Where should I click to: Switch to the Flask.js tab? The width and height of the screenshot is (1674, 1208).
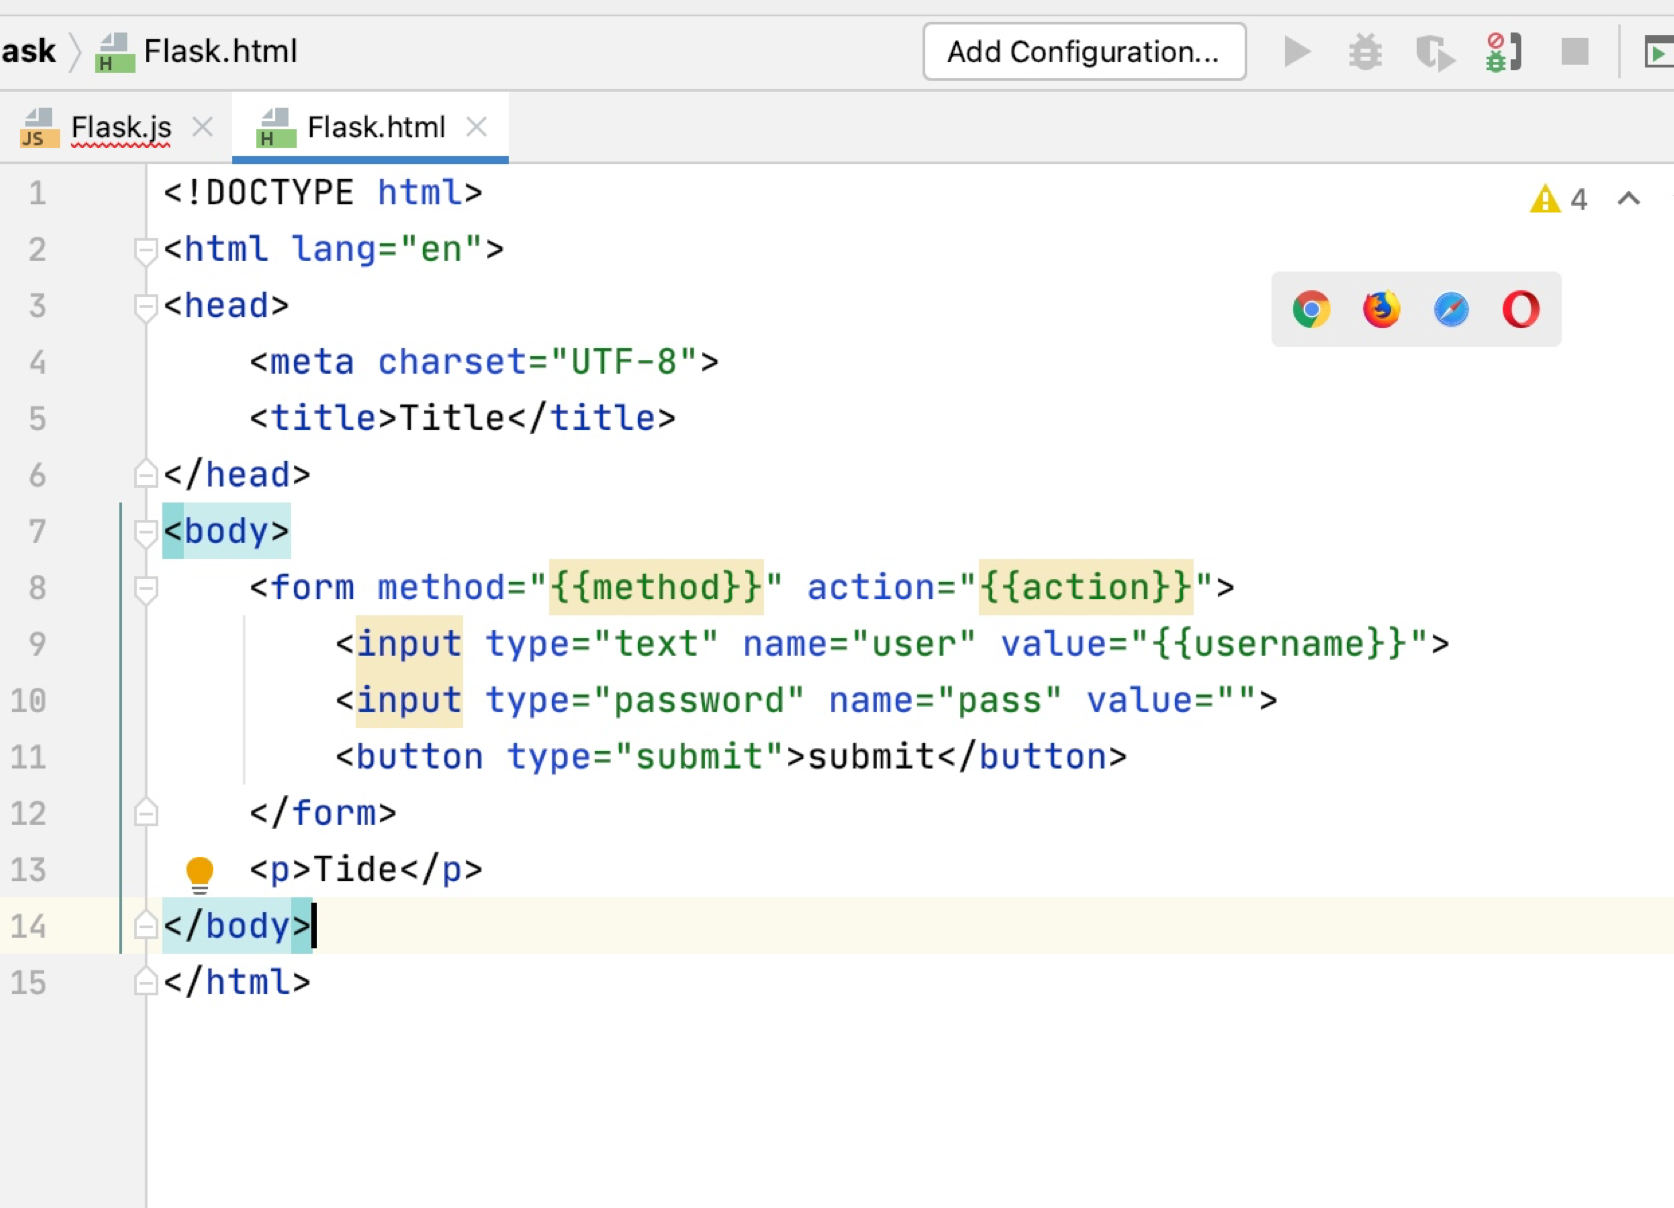[120, 128]
